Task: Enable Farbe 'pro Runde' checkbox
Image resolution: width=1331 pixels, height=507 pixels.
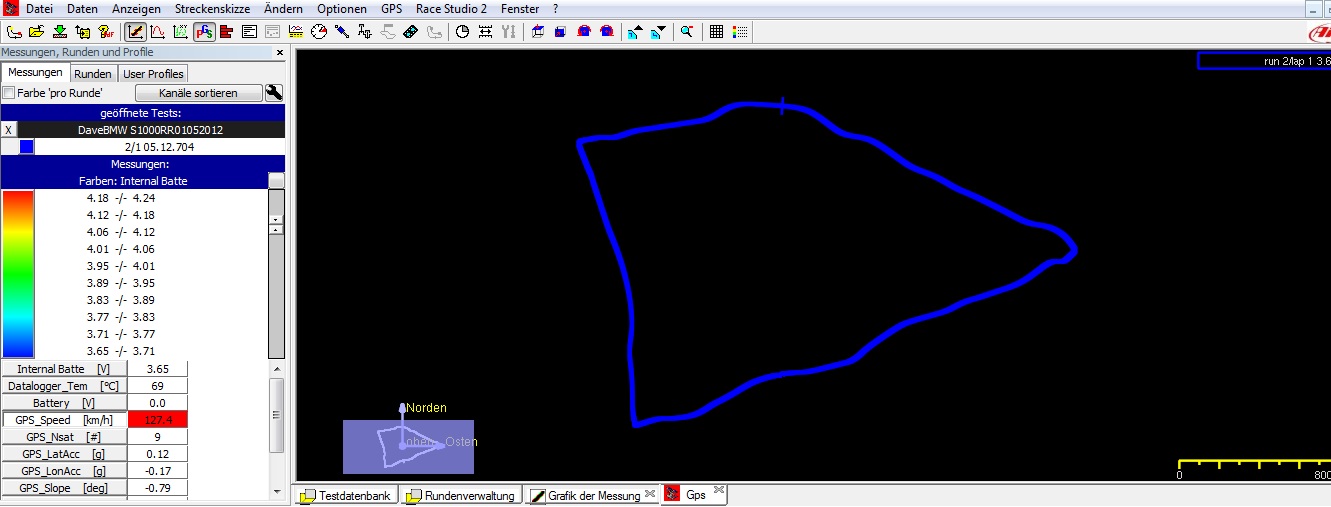Action: [x=9, y=93]
